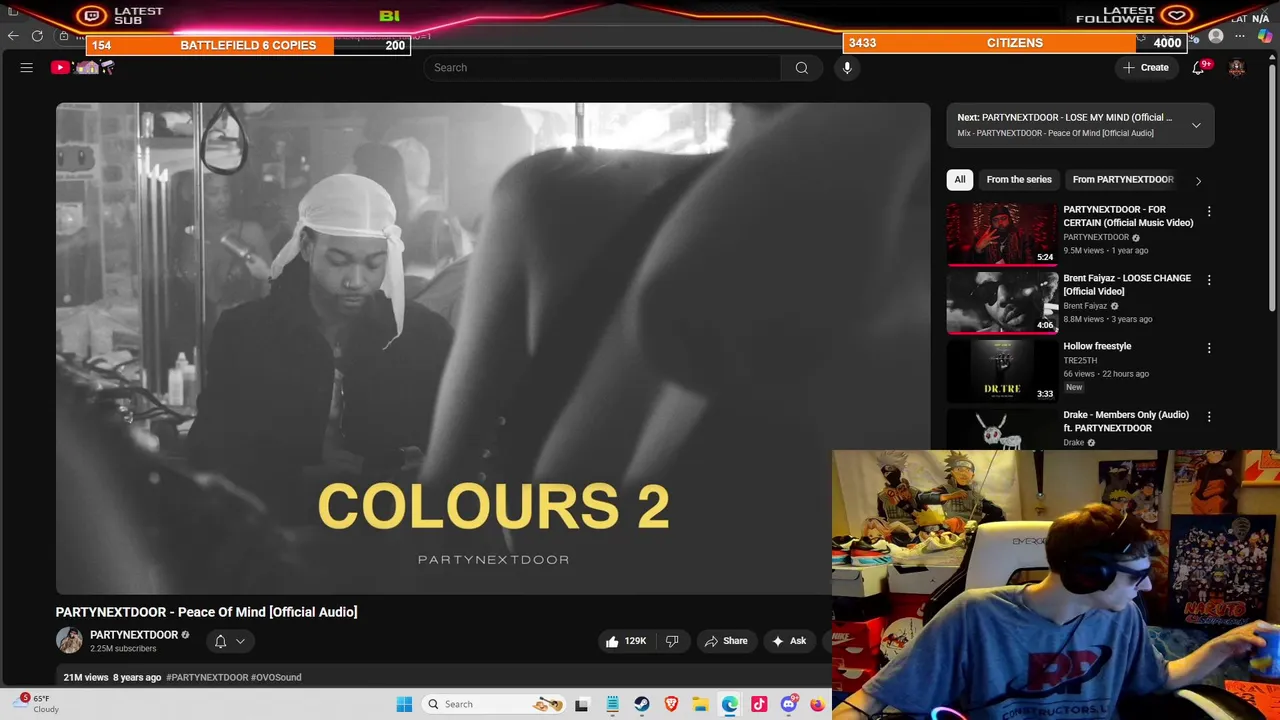
Task: Open subscription options dropdown chevron
Action: [x=240, y=641]
